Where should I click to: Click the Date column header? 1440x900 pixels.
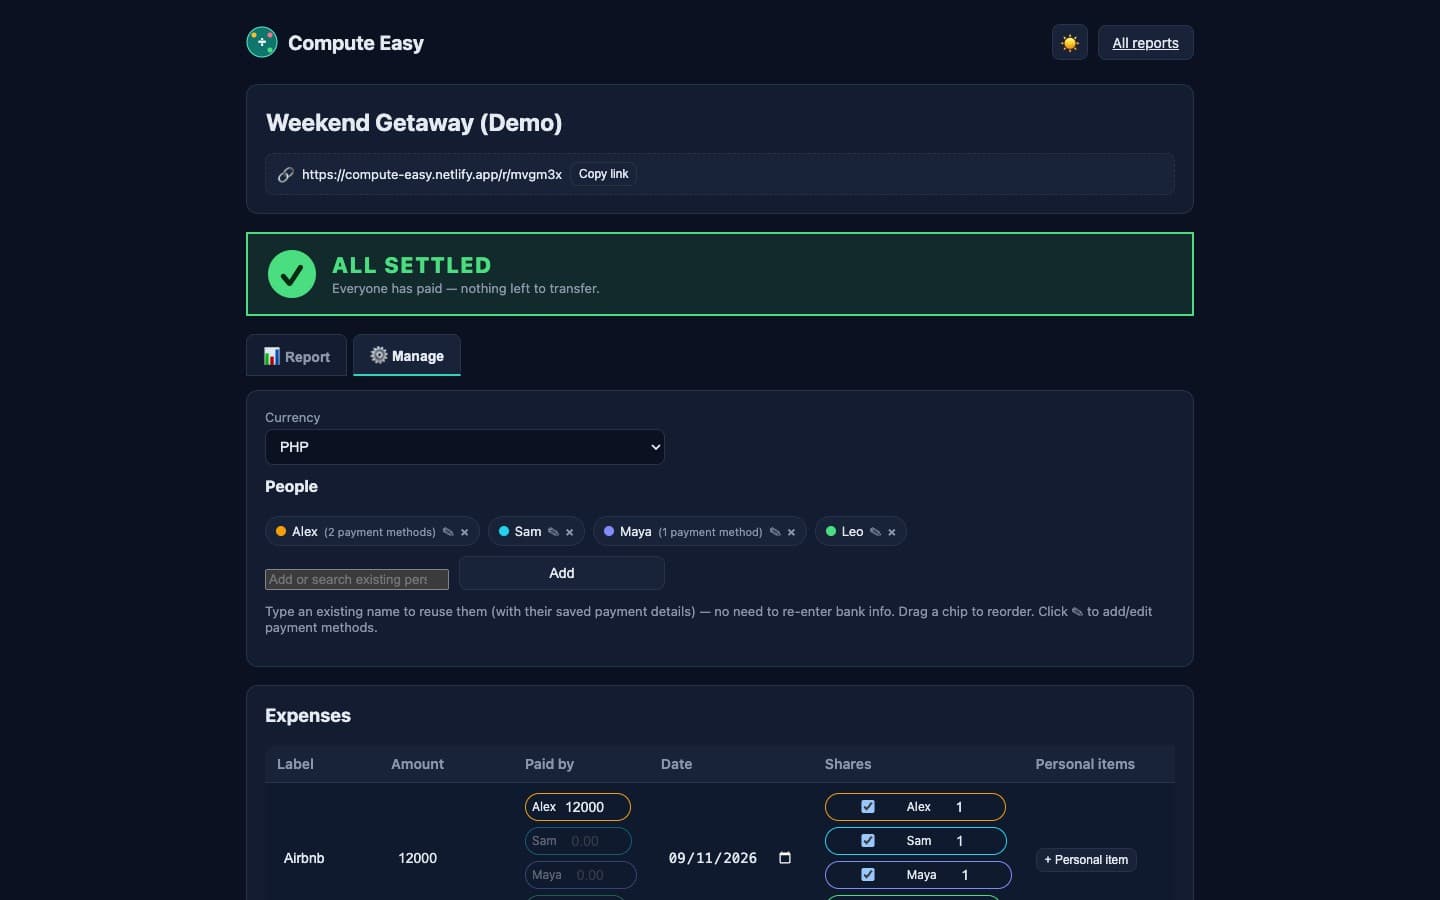(676, 764)
